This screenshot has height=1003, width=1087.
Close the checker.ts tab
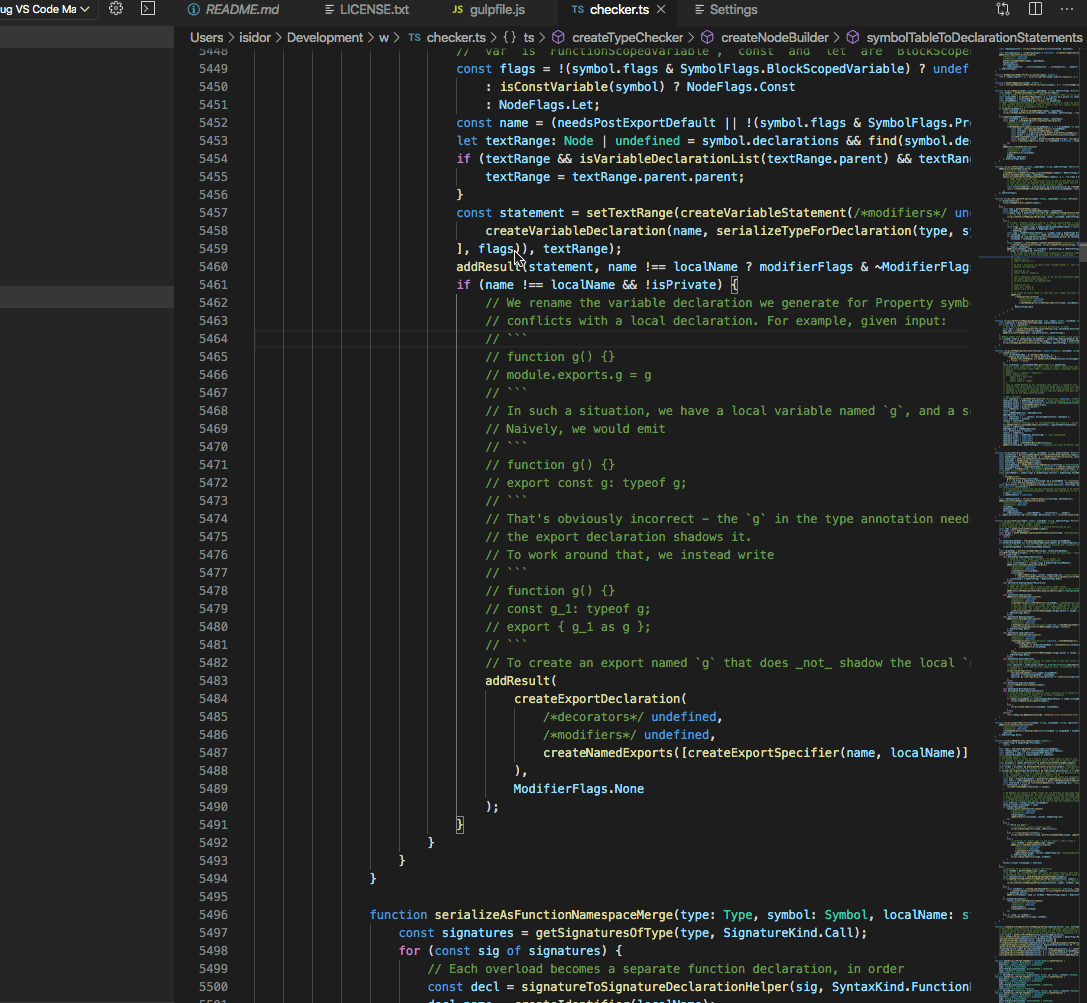pyautogui.click(x=661, y=9)
